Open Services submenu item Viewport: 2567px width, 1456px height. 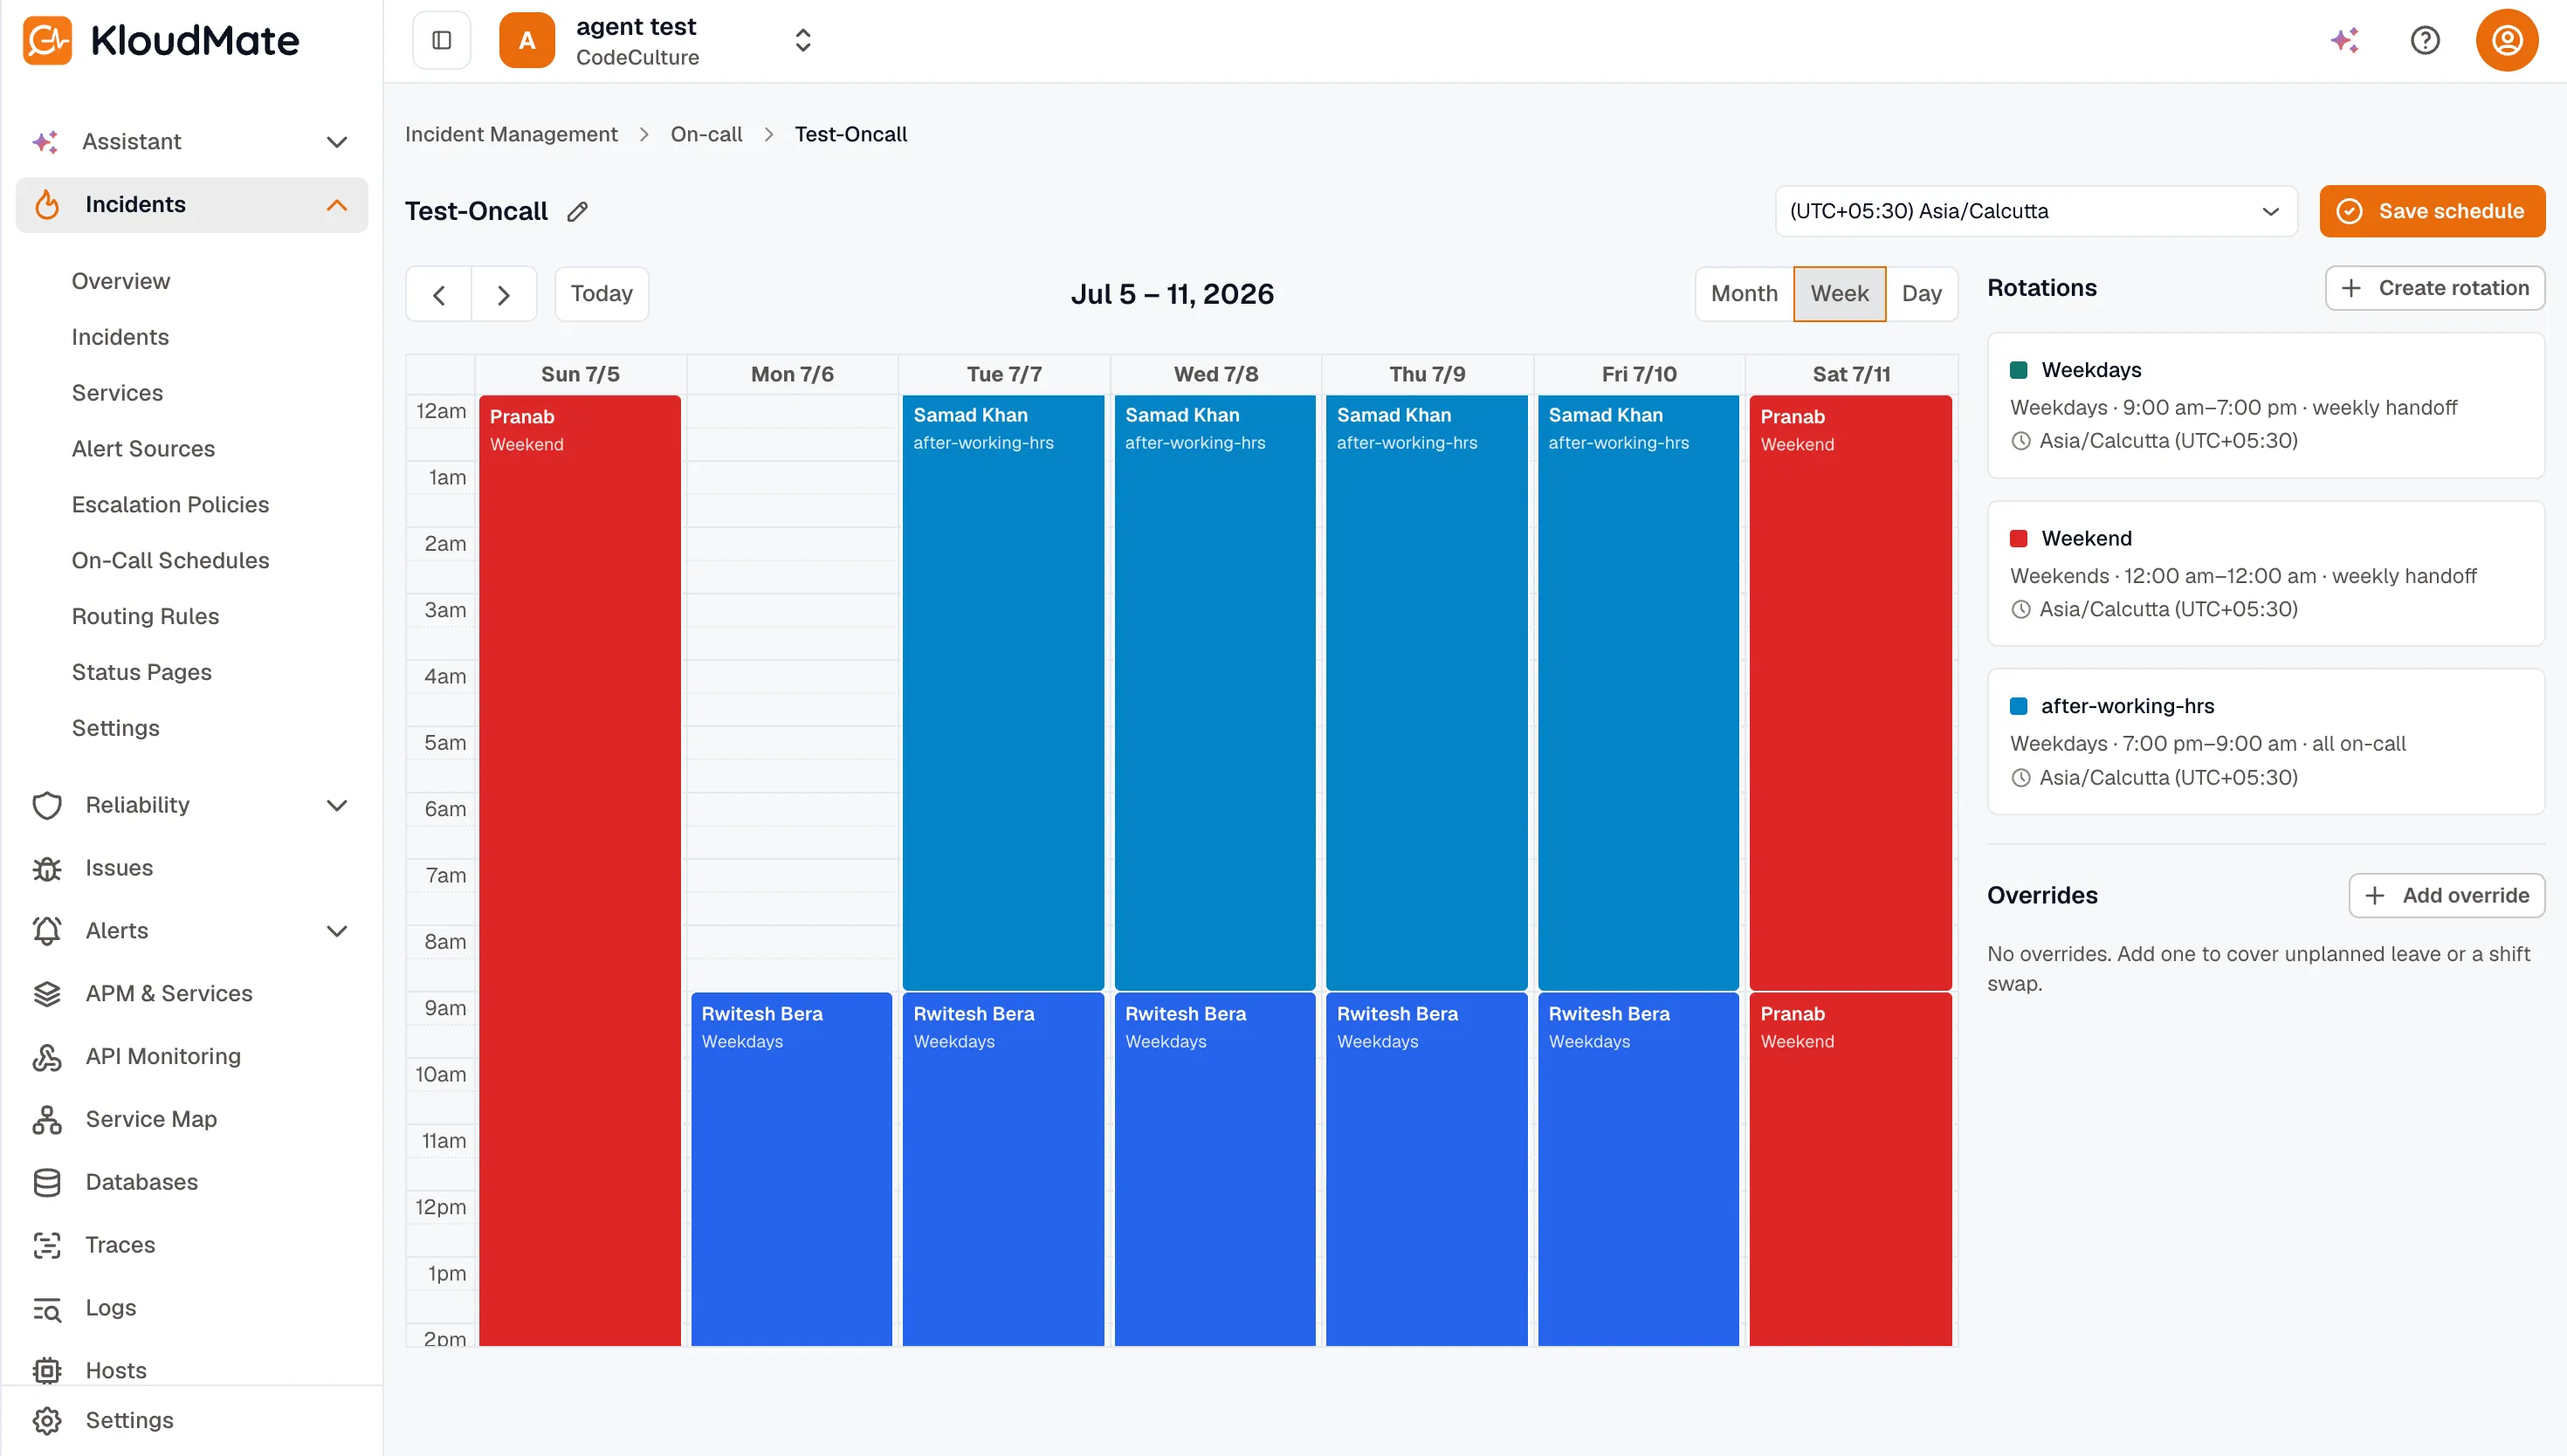pyautogui.click(x=117, y=393)
